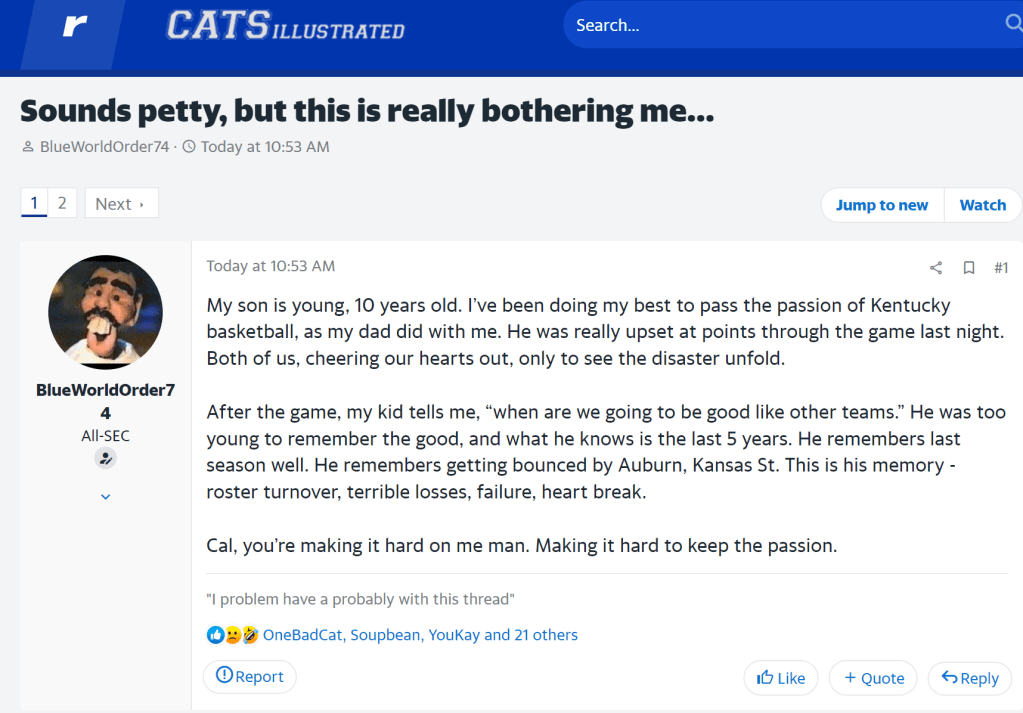Like the first post
This screenshot has width=1023, height=713.
[781, 678]
